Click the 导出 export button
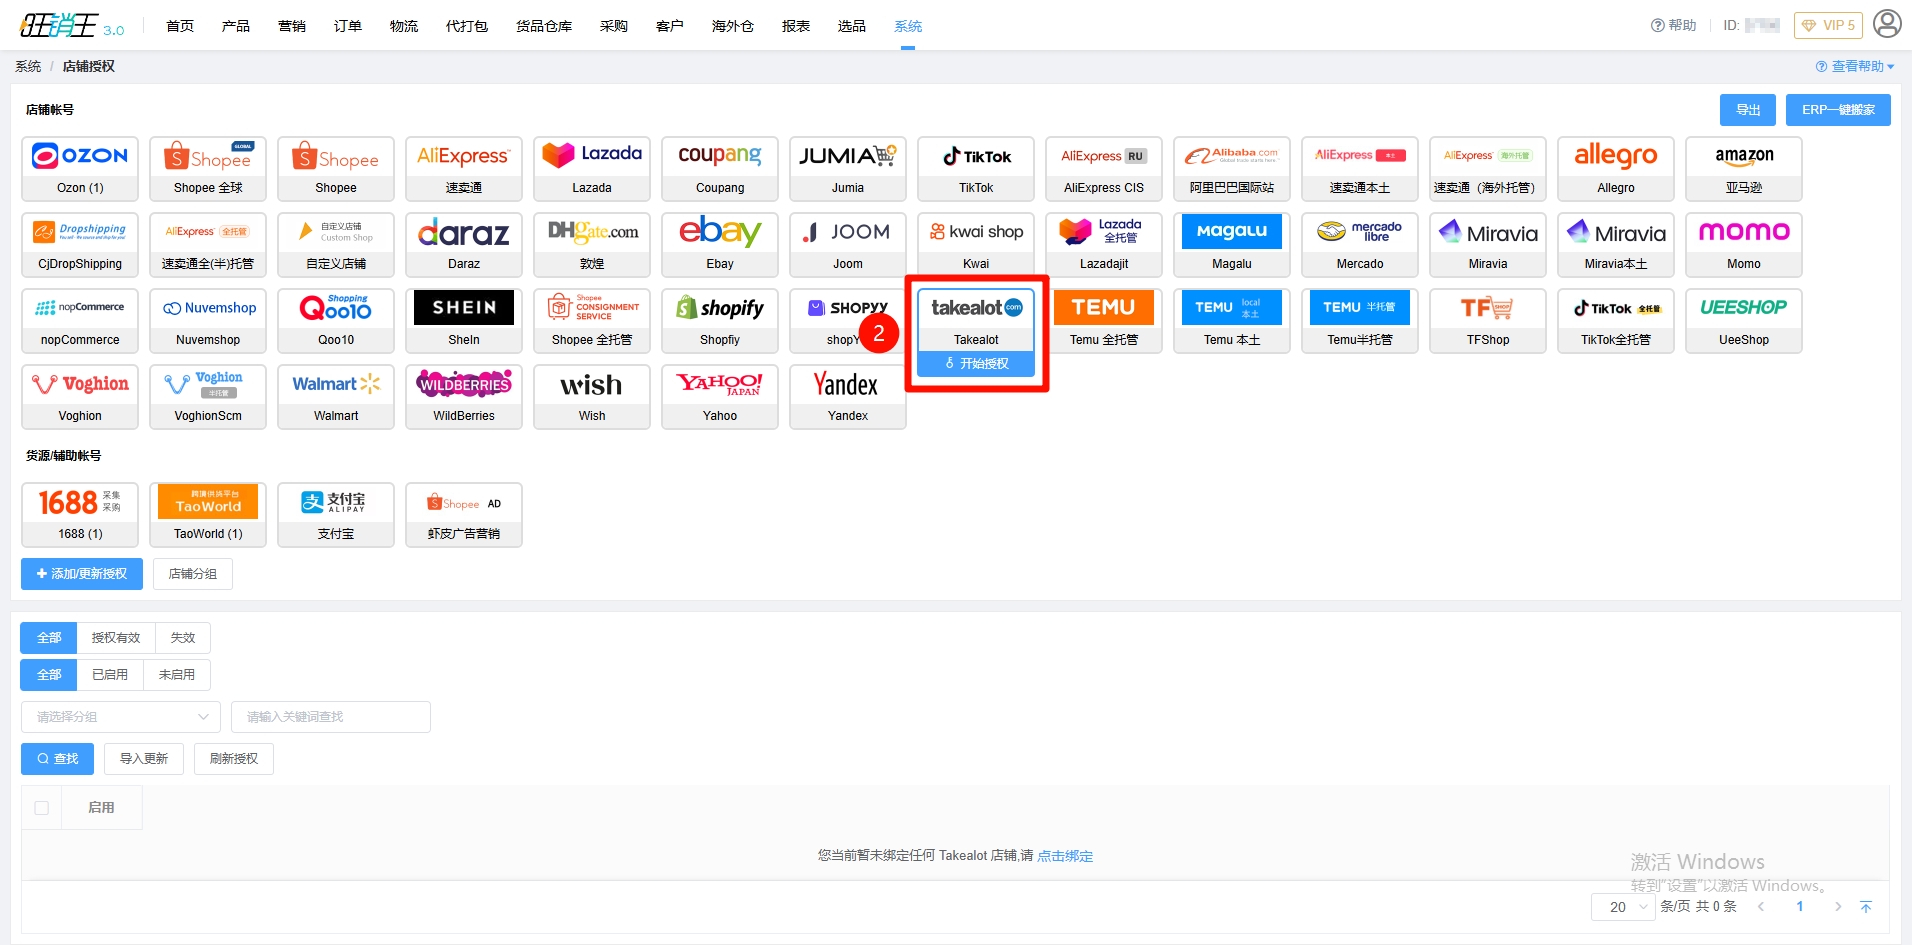1912x945 pixels. 1748,110
